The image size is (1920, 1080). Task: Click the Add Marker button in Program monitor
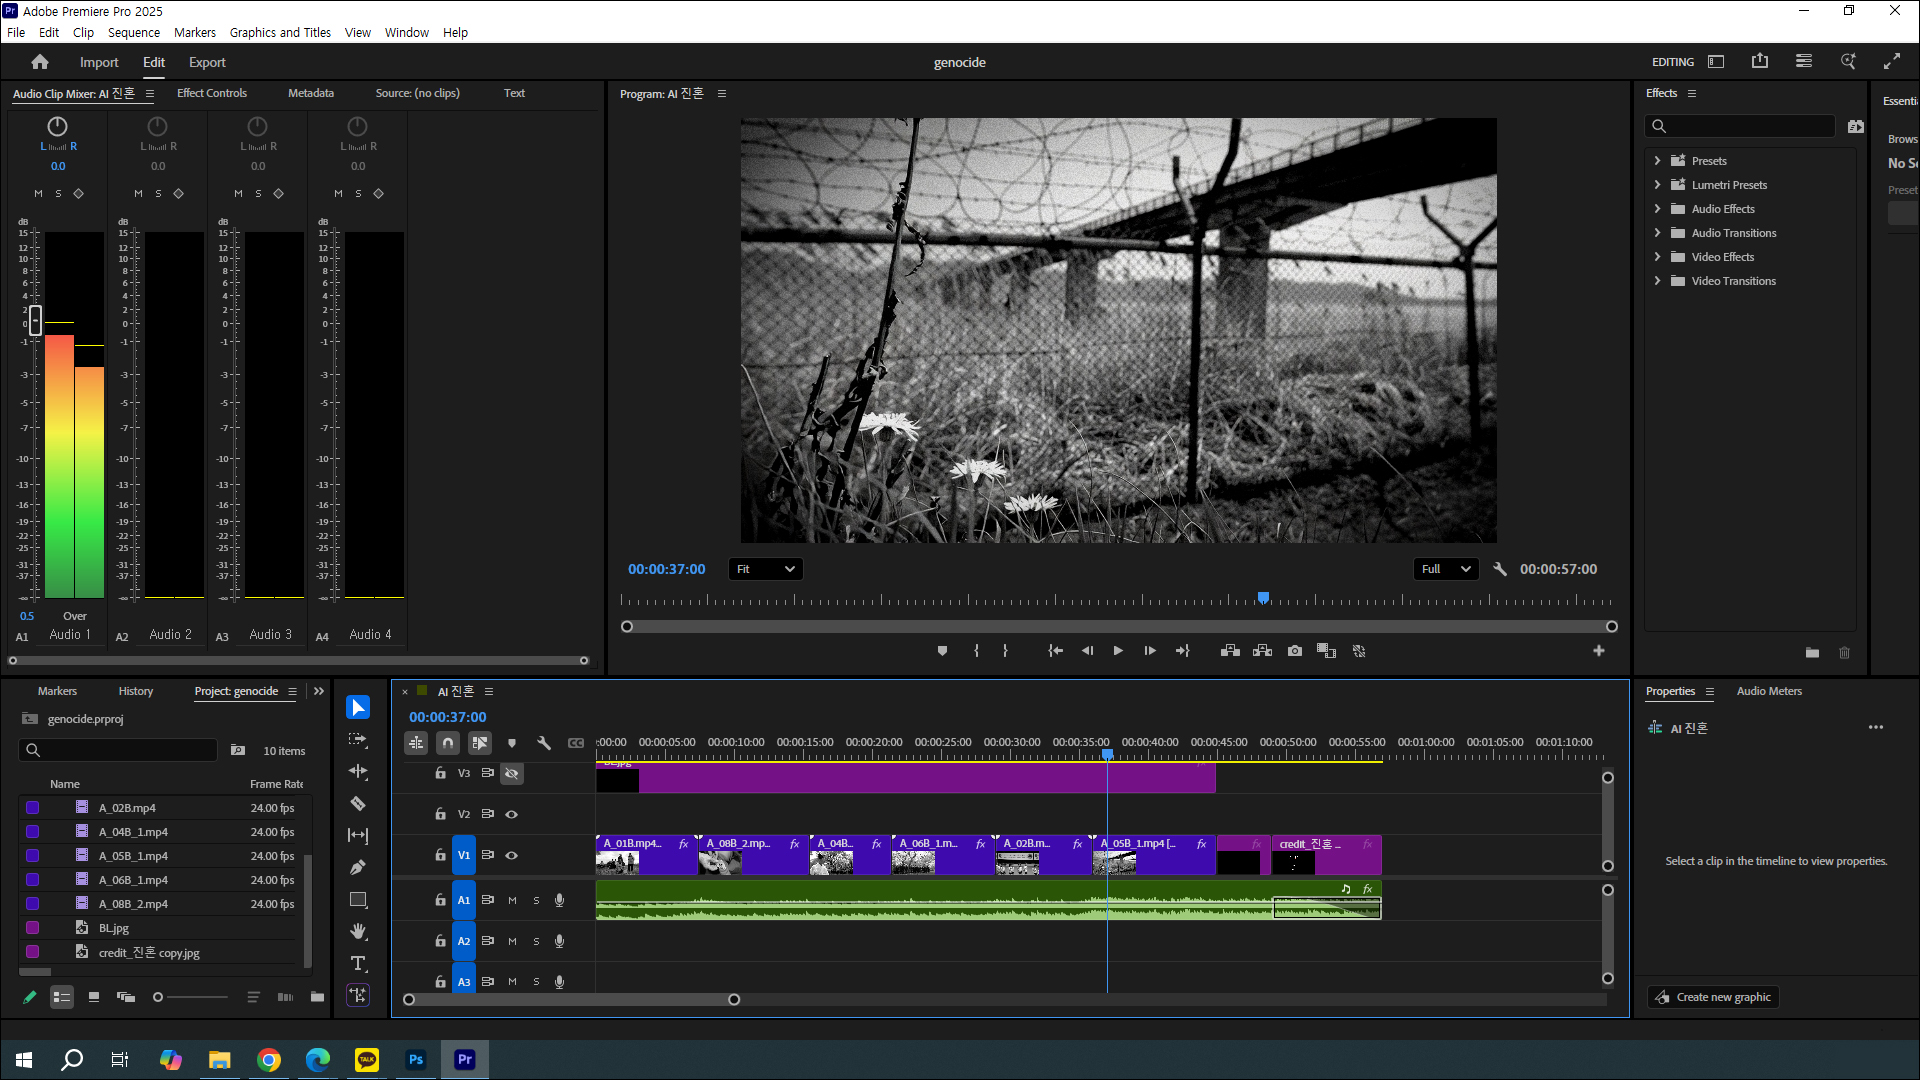(x=942, y=651)
